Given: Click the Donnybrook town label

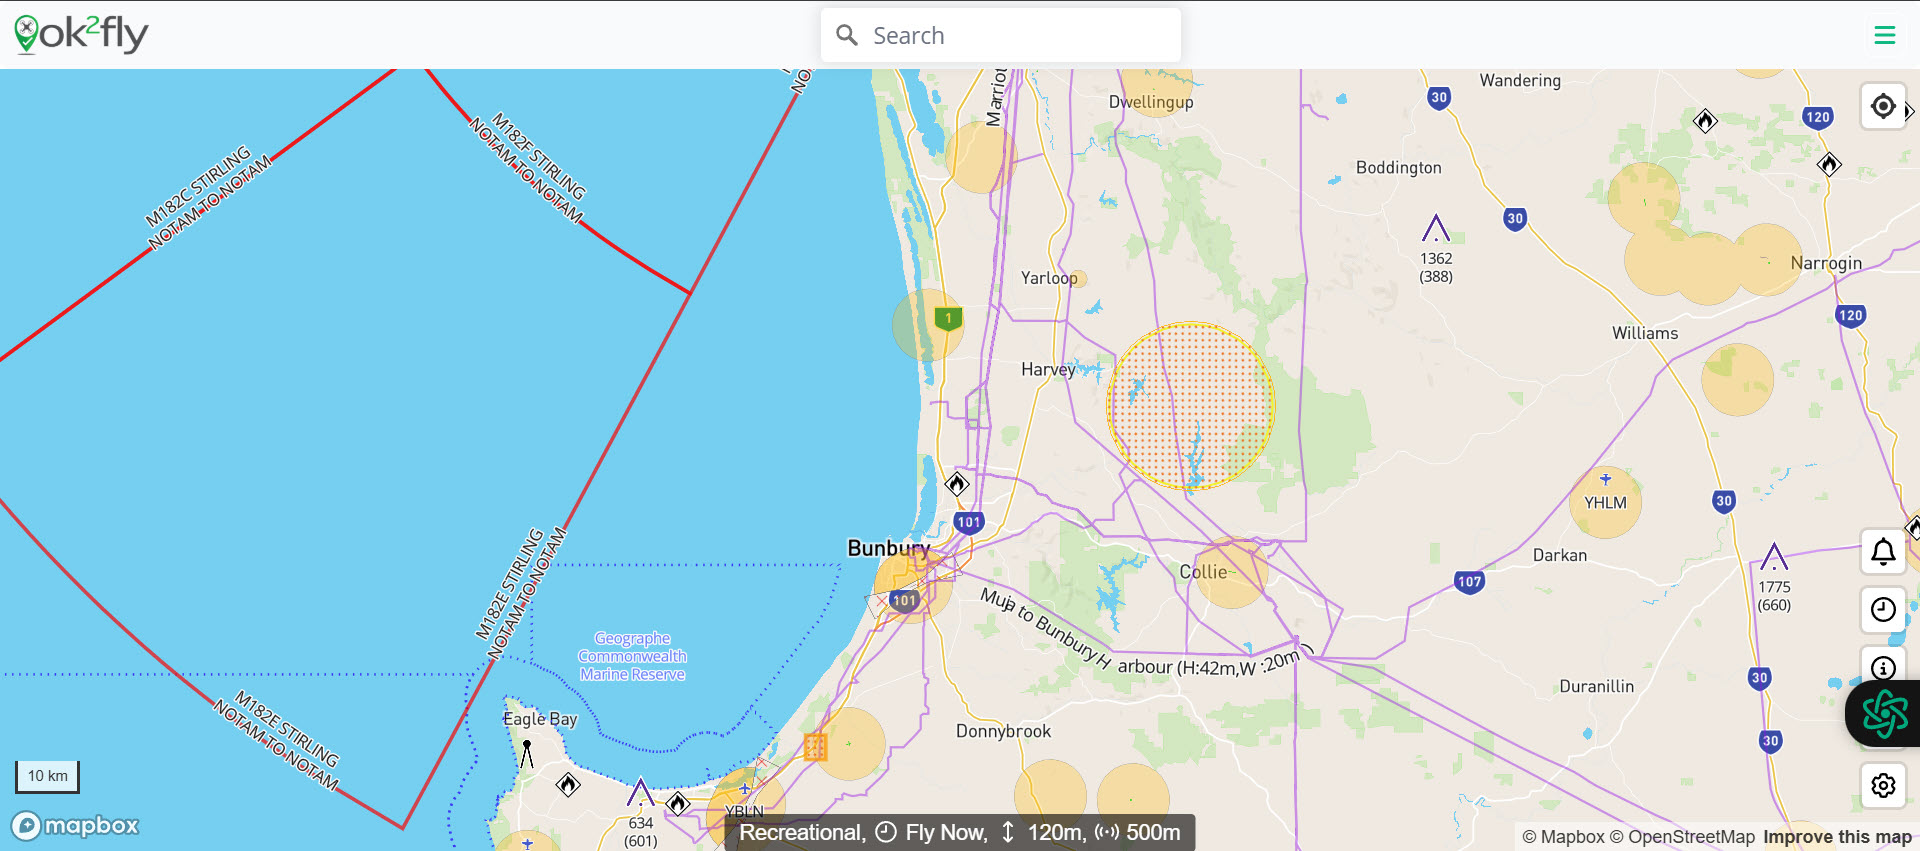Looking at the screenshot, I should [1003, 731].
